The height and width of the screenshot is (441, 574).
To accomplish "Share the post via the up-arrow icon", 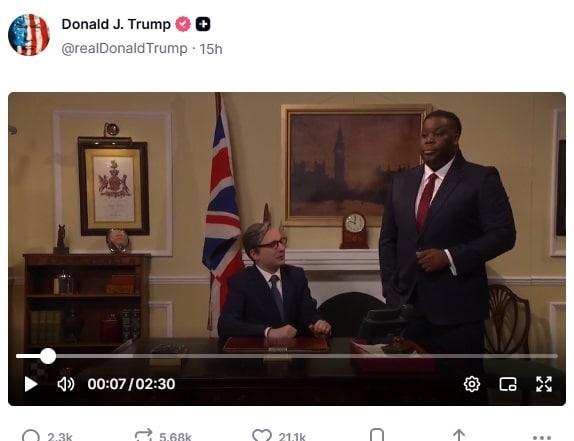I will point(459,436).
